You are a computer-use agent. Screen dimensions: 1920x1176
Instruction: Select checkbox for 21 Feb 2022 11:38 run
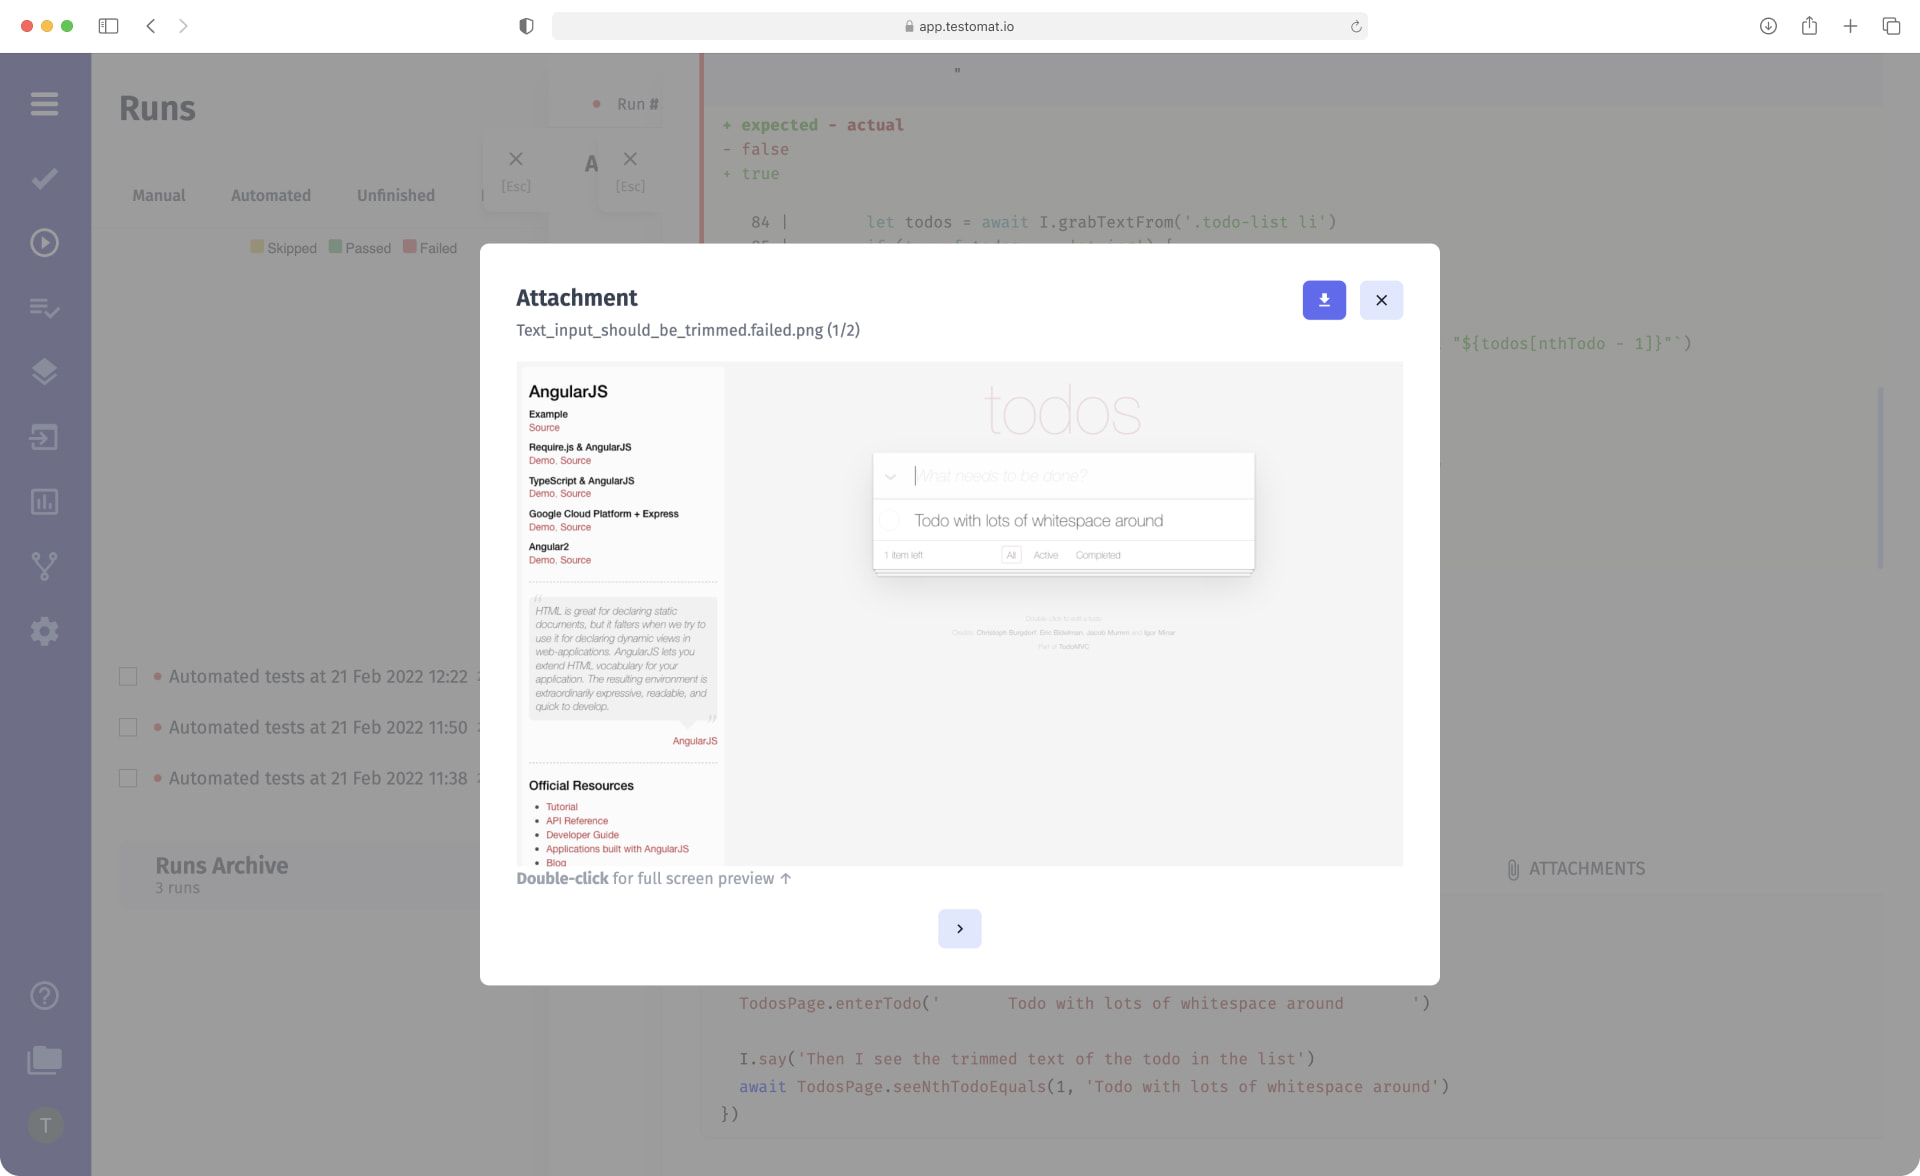(x=128, y=779)
